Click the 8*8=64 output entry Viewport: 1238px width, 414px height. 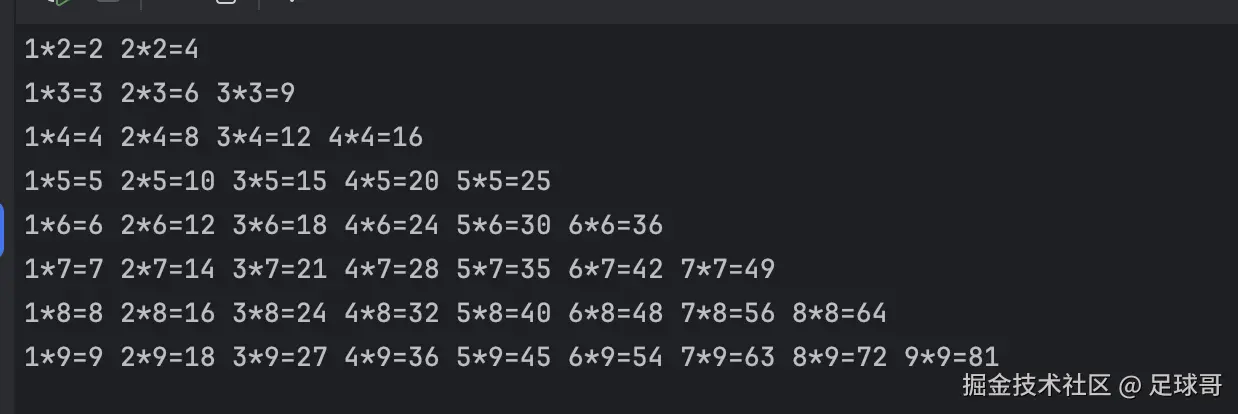[839, 313]
